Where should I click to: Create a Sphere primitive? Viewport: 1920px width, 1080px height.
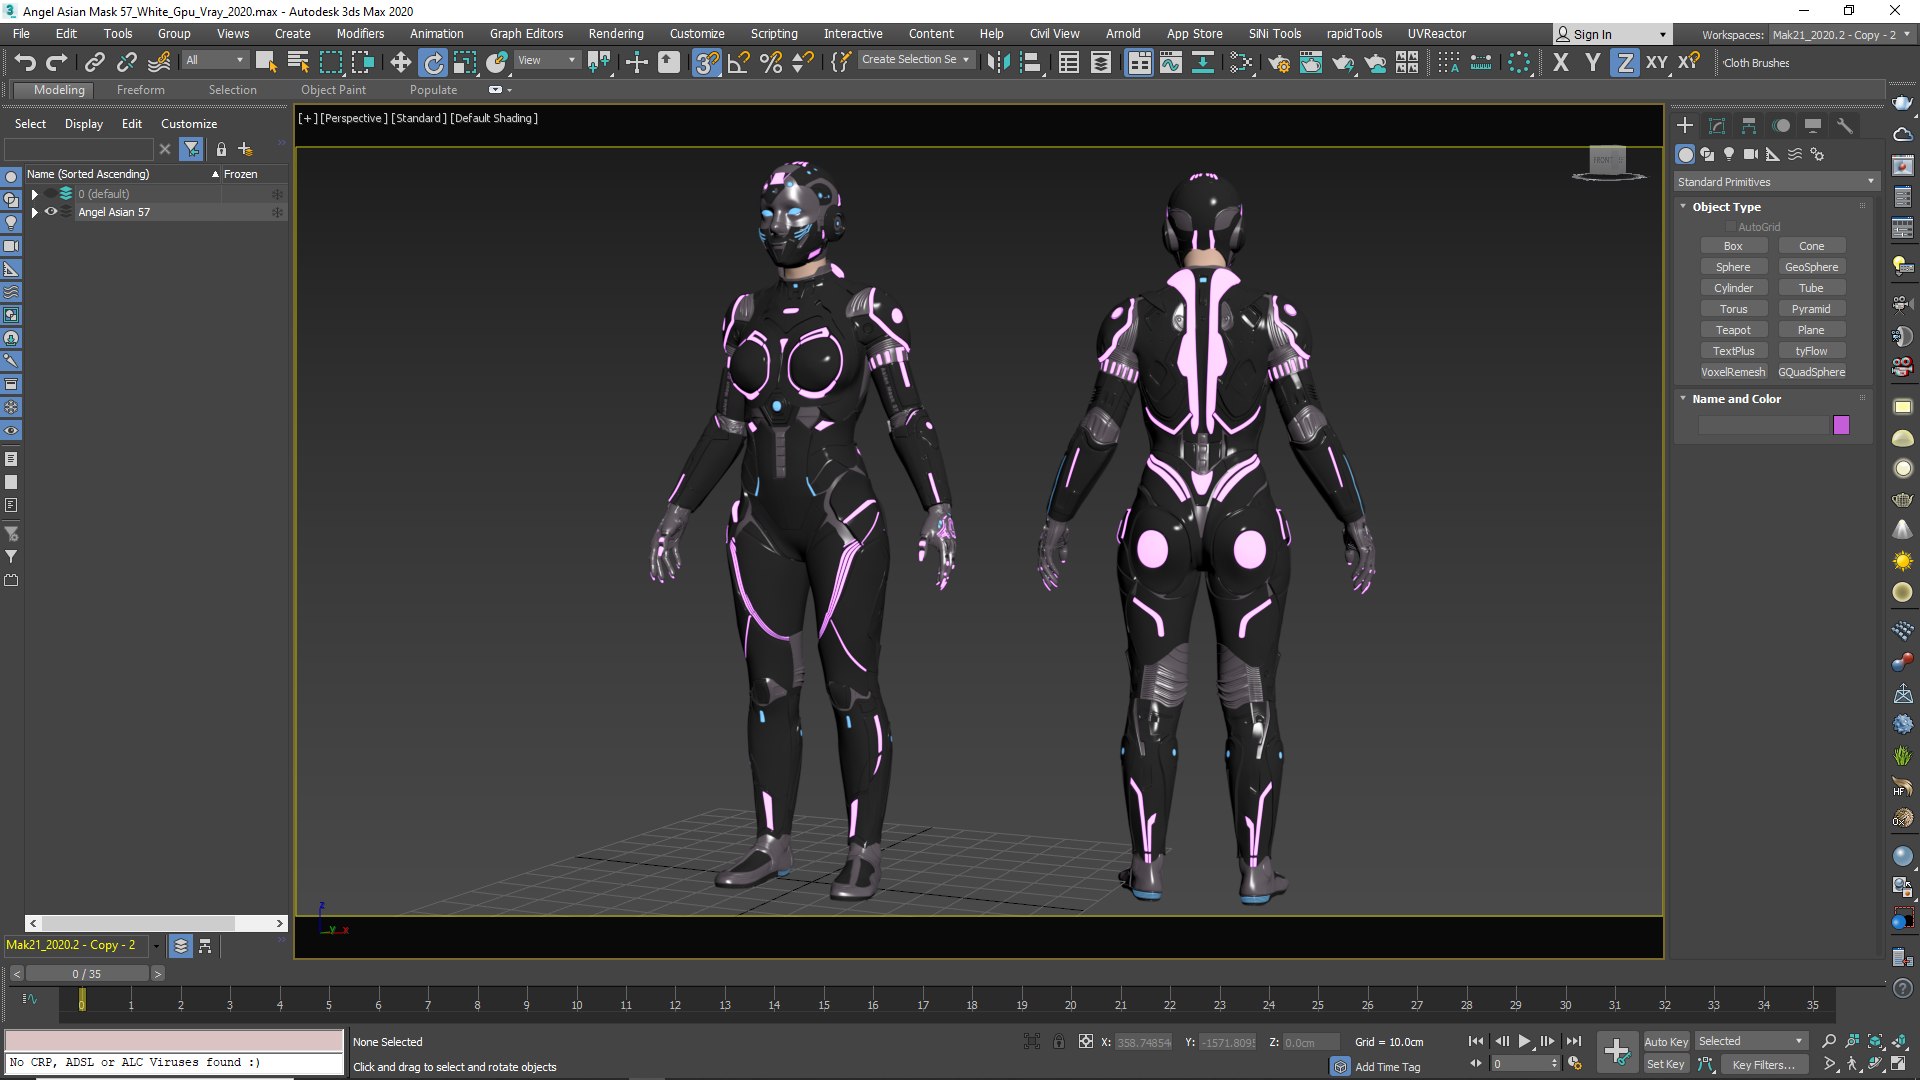[1733, 267]
